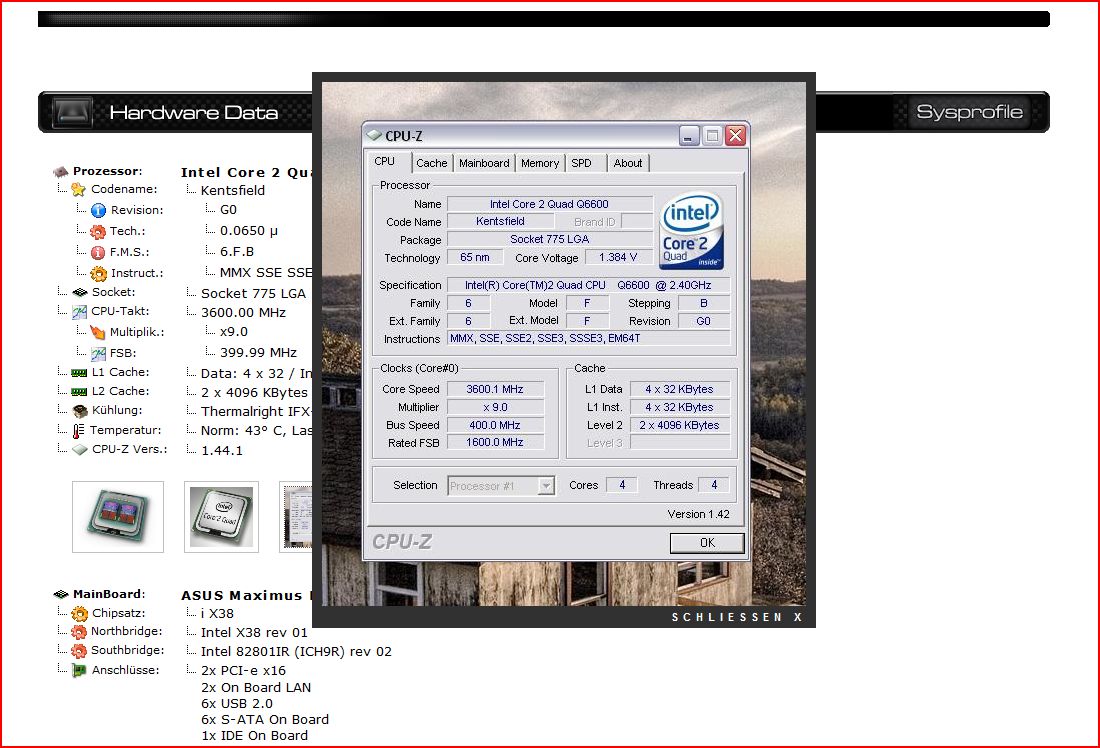Click the Codename star icon

pyautogui.click(x=79, y=189)
